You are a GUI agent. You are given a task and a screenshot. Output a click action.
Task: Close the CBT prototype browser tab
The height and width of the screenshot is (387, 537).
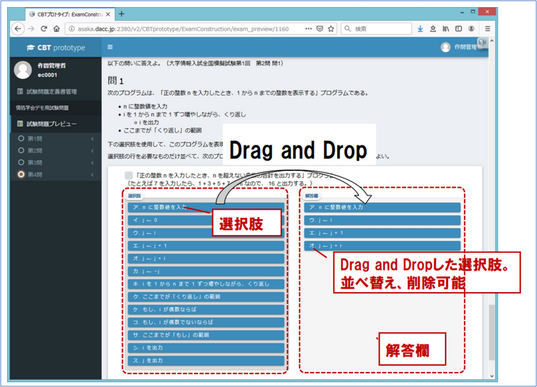pos(108,14)
